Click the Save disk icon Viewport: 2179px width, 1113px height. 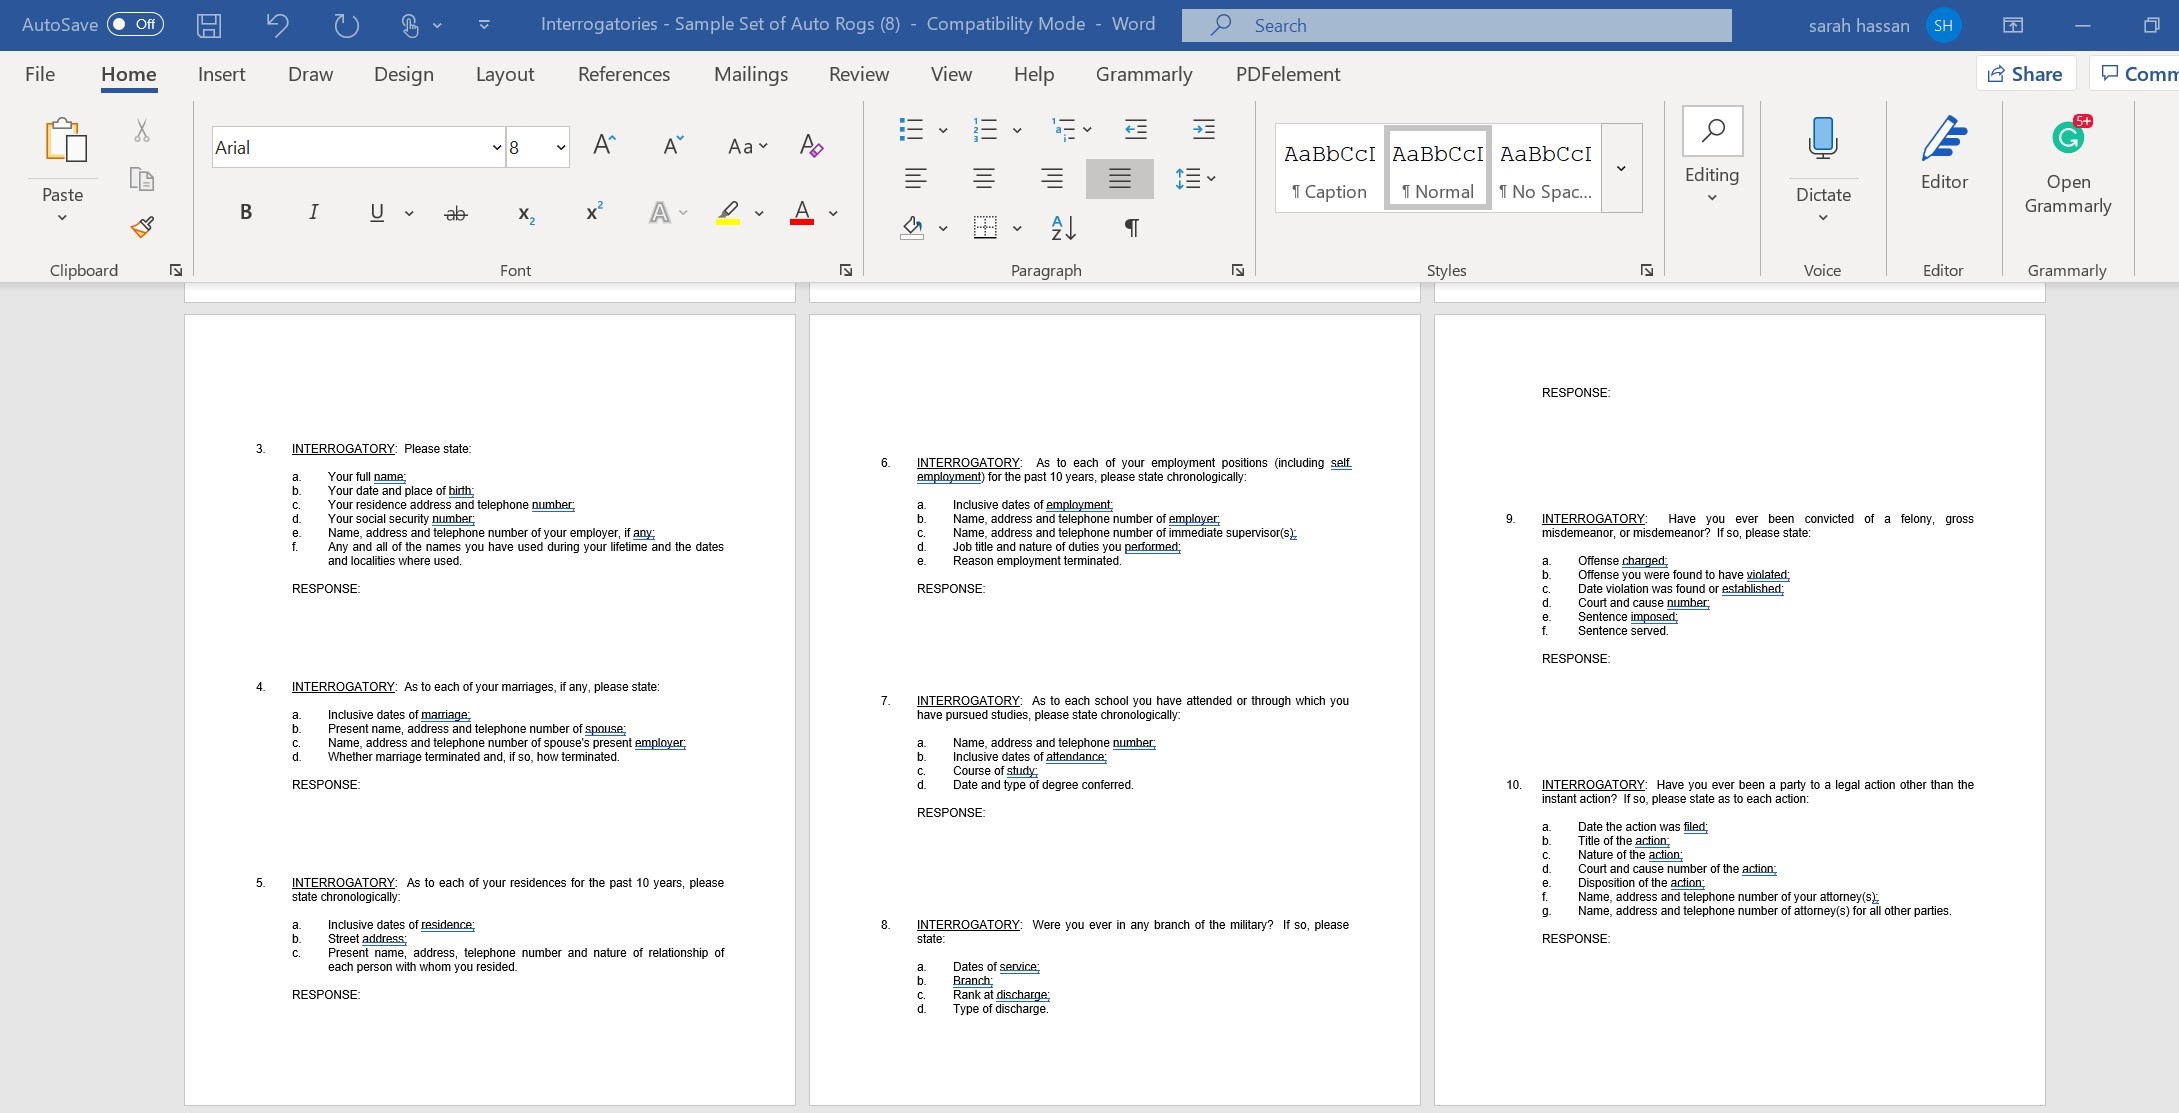209,25
